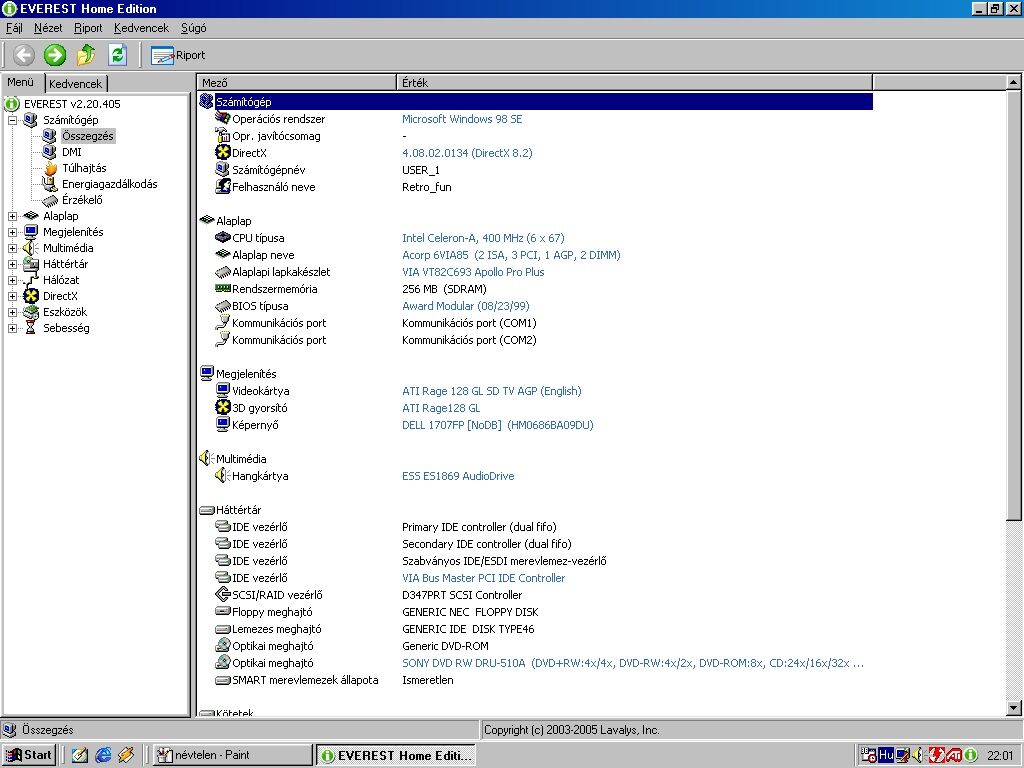Click the BIOS típusa chip icon

pyautogui.click(x=223, y=306)
